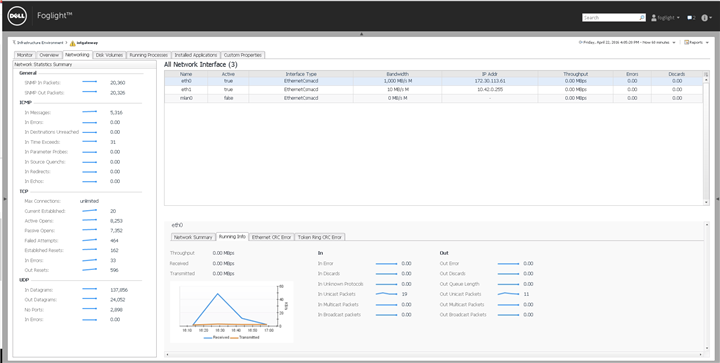This screenshot has width=720, height=363.
Task: Hide the header using the top center arrow
Action: 361,34
